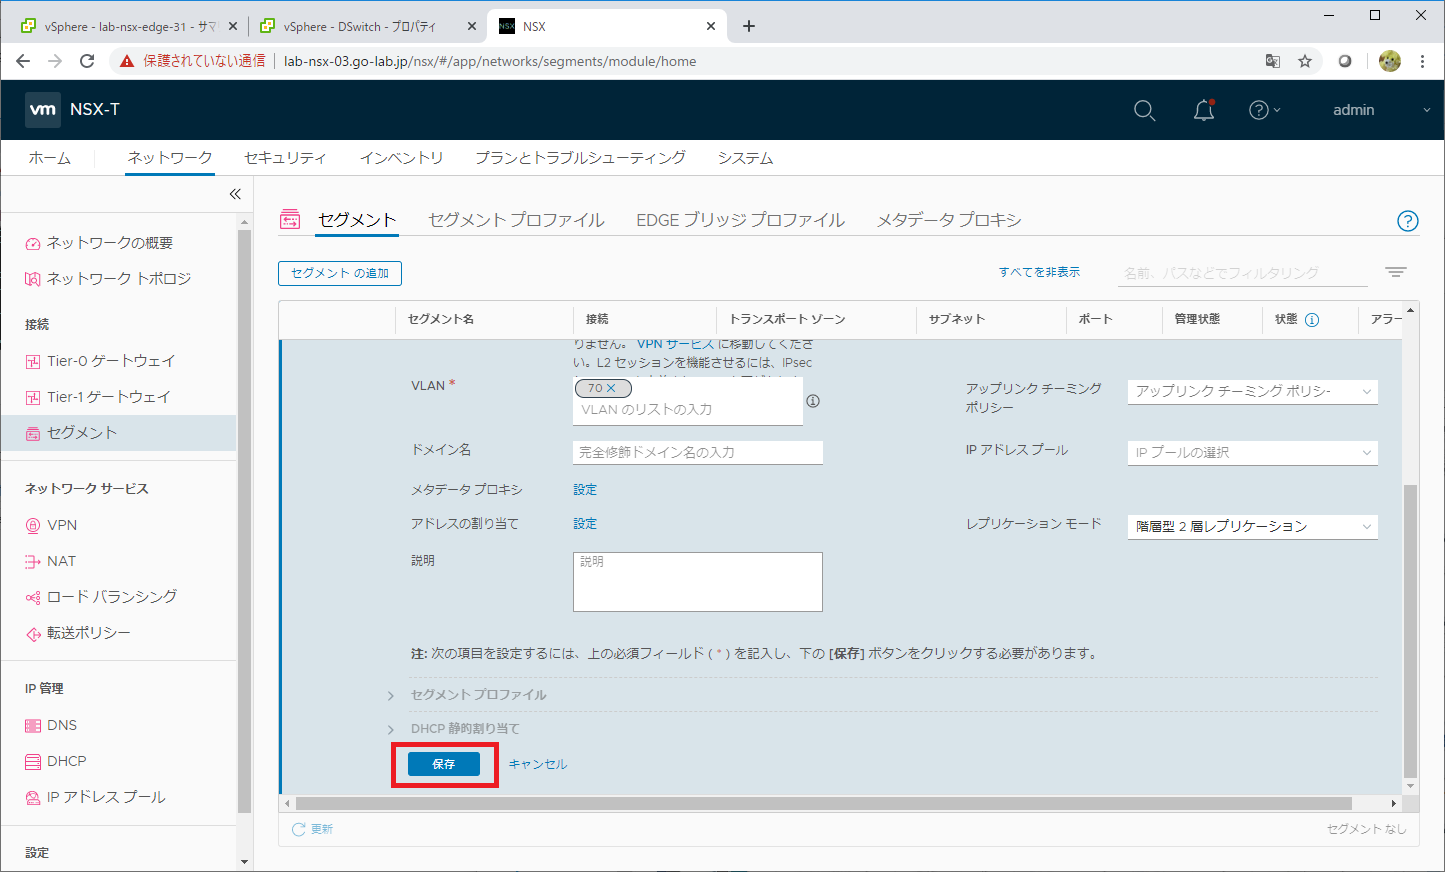Open the アップリンク チーミング ポリシー dropdown
This screenshot has height=872, width=1445.
(x=1252, y=391)
